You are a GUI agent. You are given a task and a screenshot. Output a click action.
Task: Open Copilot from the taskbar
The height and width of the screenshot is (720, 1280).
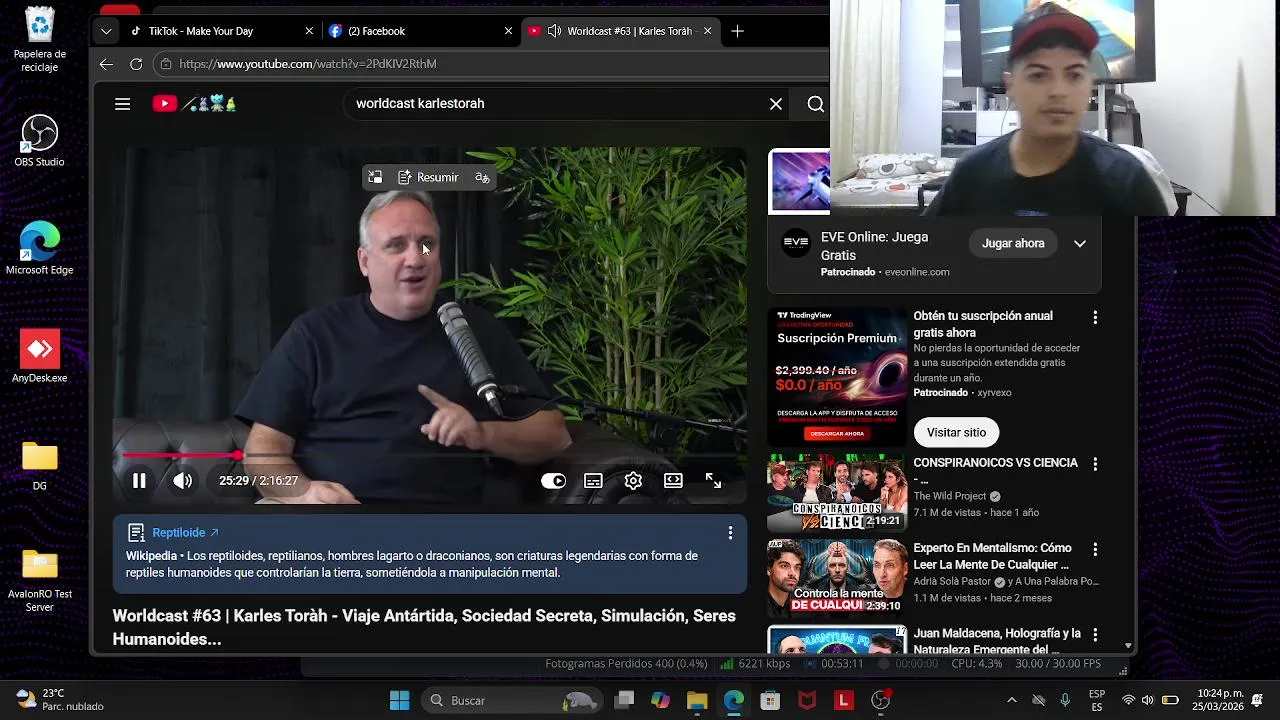pyautogui.click(x=660, y=700)
